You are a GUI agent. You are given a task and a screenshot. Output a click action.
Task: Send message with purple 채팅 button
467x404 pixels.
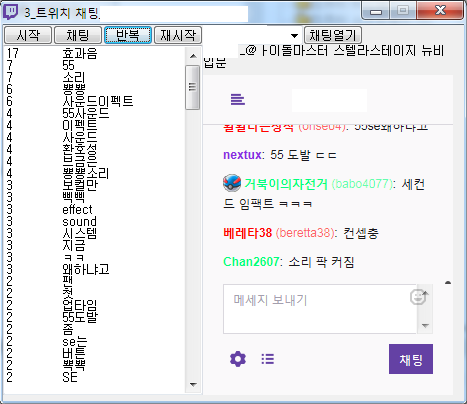tap(411, 359)
